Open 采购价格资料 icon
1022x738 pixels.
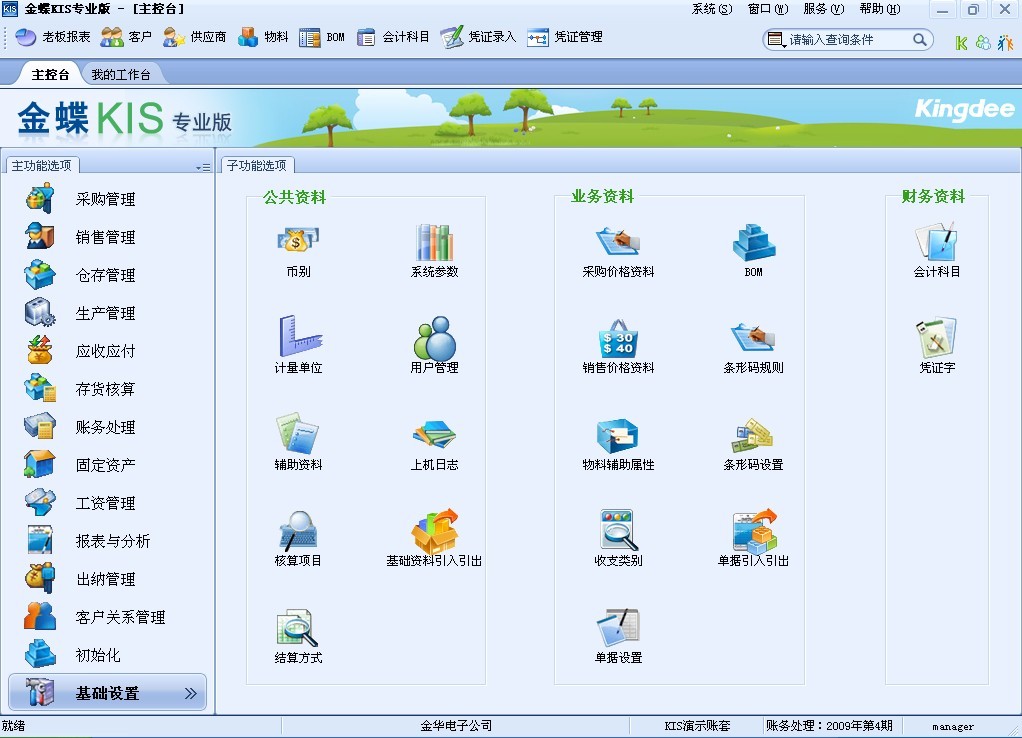pos(618,251)
